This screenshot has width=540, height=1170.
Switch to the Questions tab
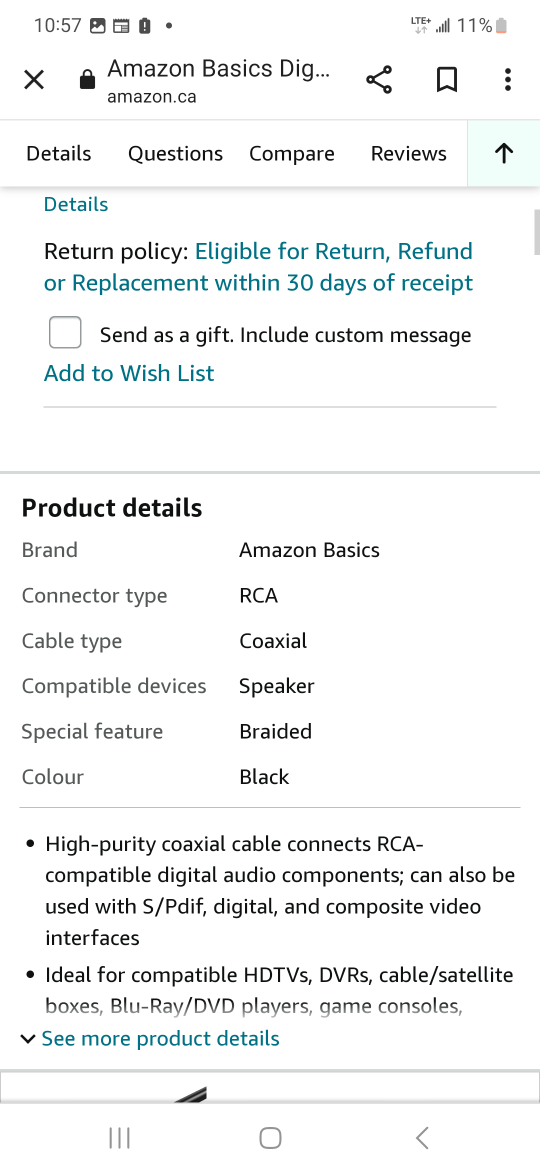click(175, 154)
